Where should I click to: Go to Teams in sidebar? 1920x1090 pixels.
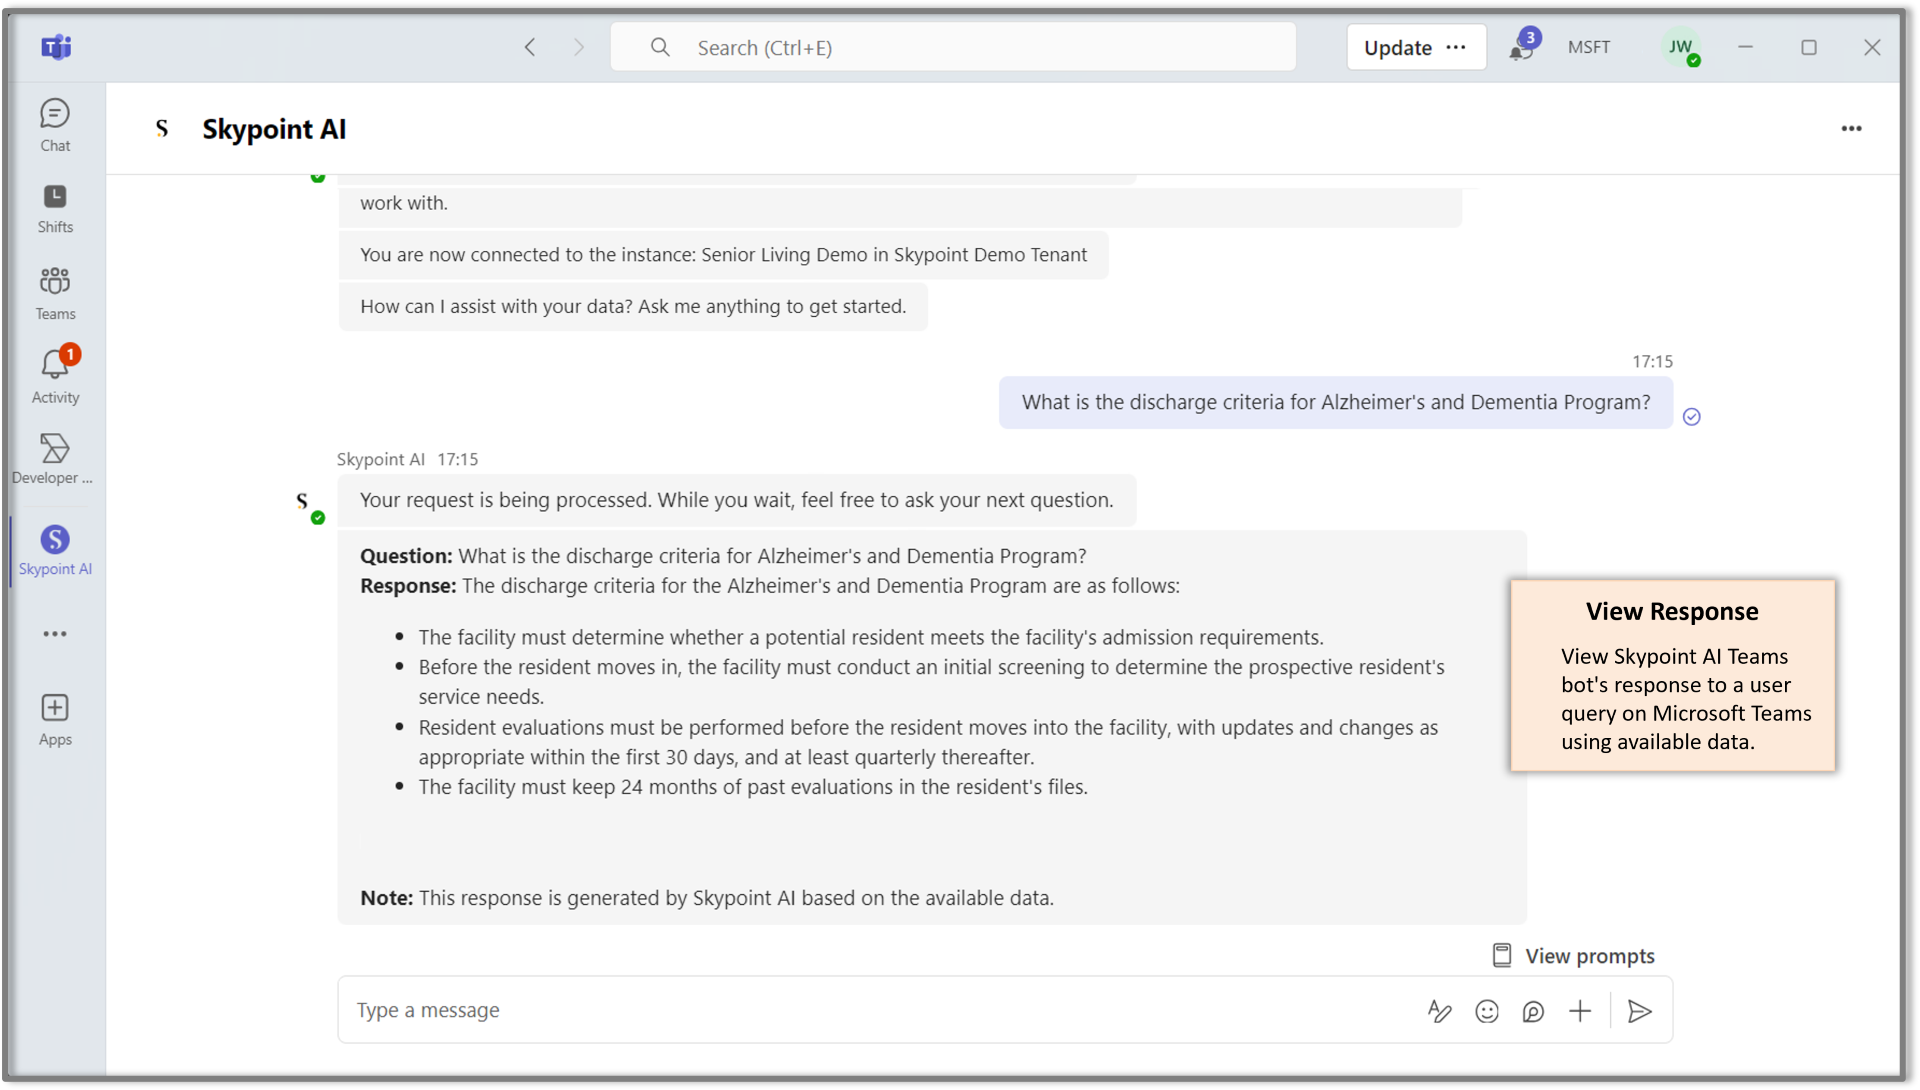coord(55,293)
